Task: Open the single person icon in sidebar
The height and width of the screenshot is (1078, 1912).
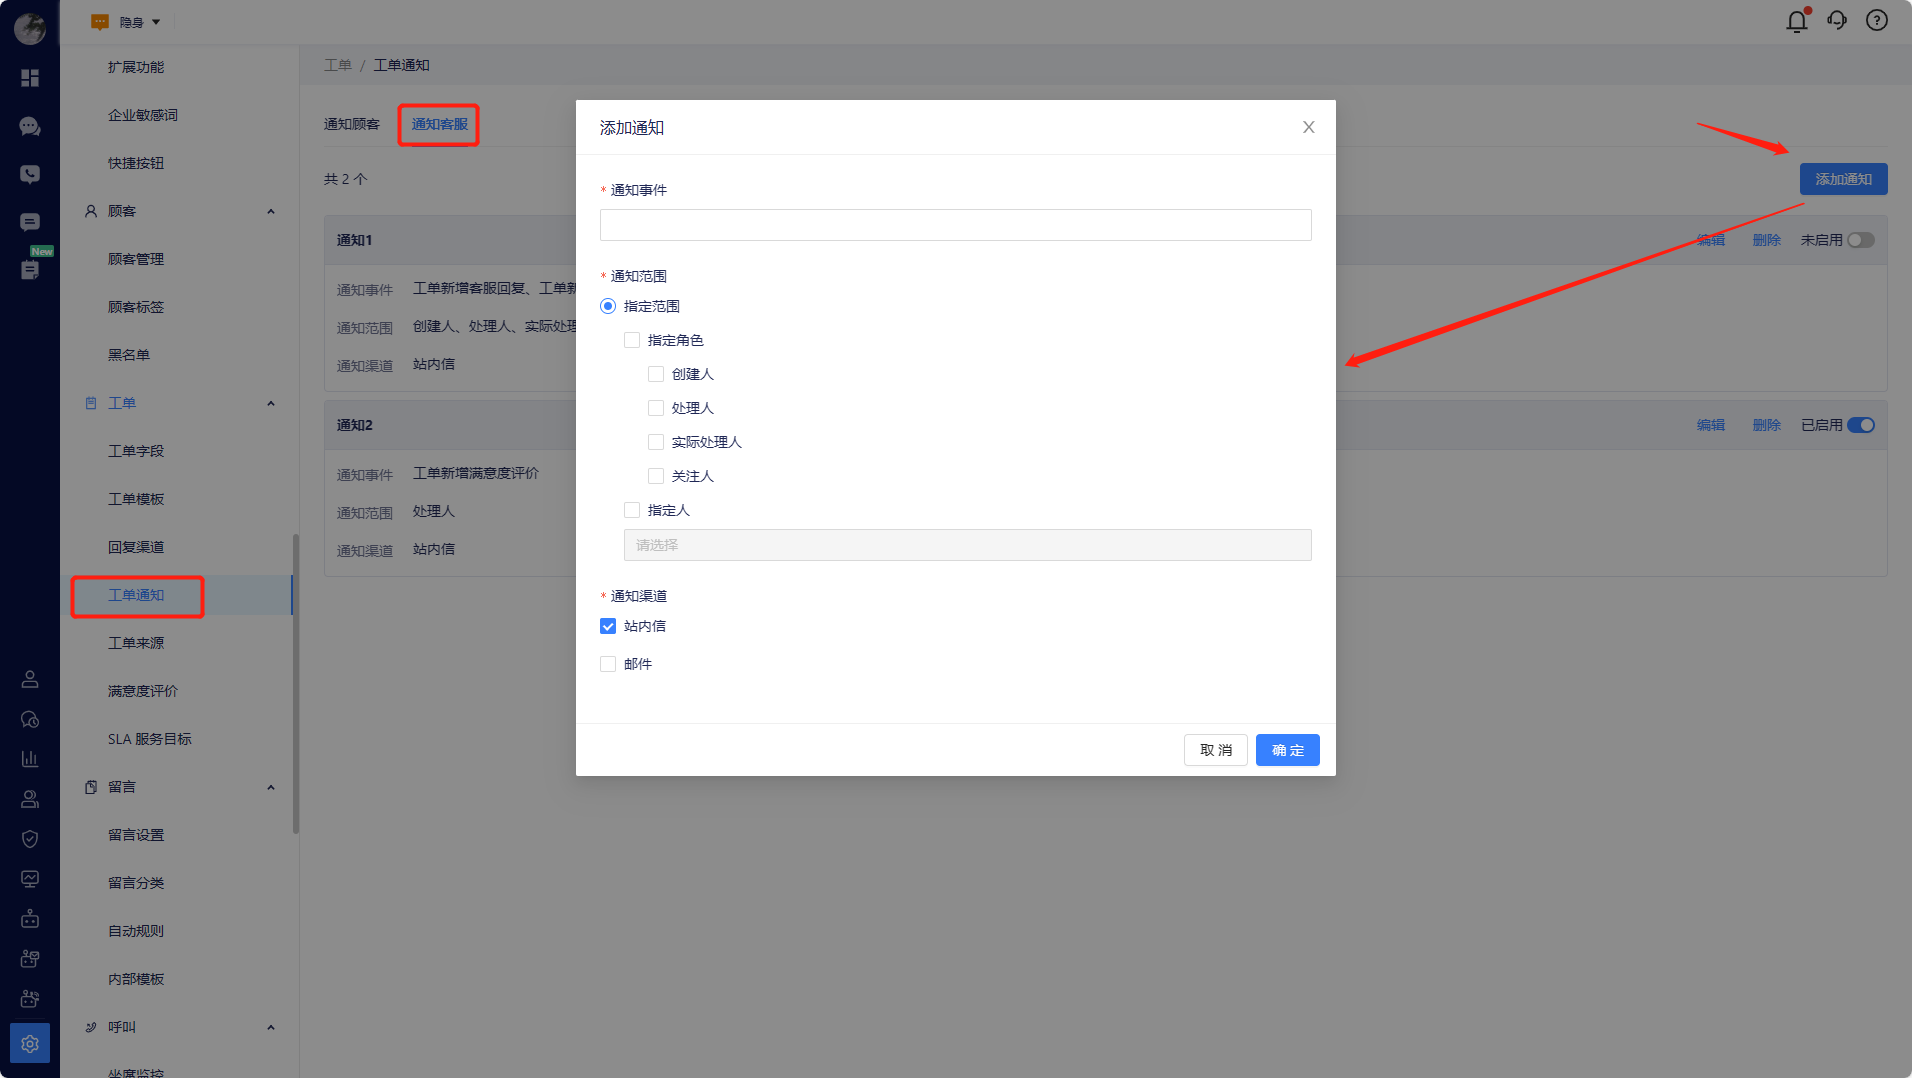Action: pyautogui.click(x=30, y=679)
